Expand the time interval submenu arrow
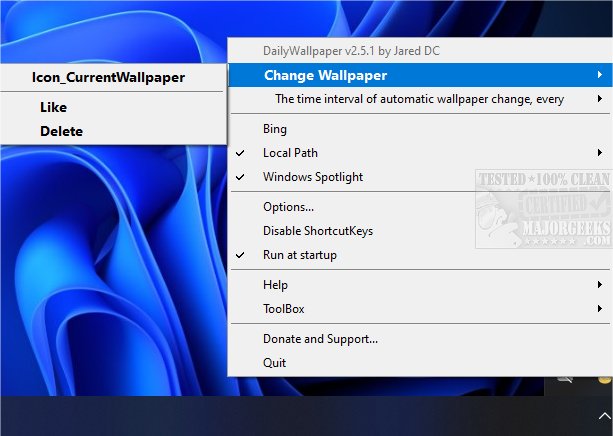Viewport: 613px width, 436px height. pyautogui.click(x=599, y=99)
